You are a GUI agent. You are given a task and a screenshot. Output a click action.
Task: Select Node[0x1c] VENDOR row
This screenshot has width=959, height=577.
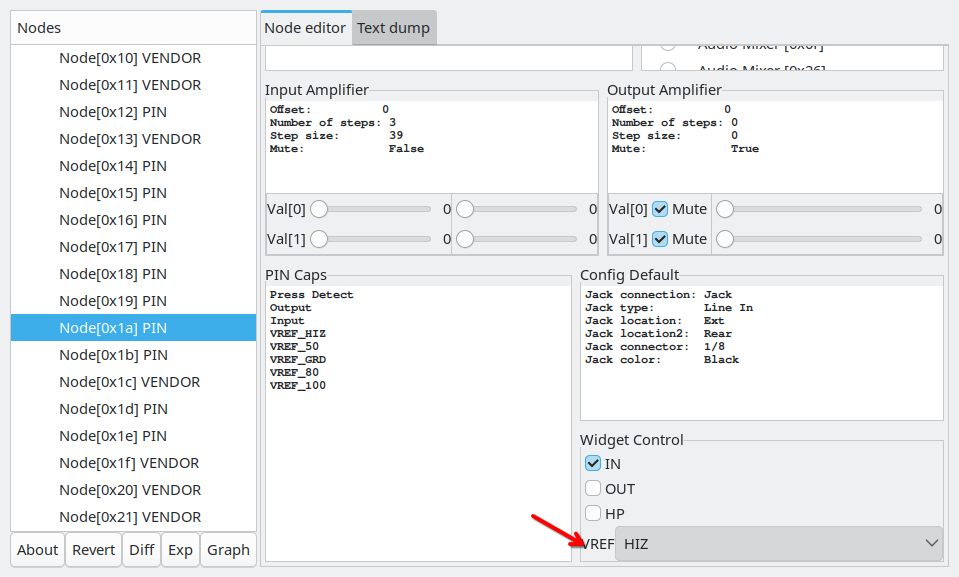[x=133, y=382]
